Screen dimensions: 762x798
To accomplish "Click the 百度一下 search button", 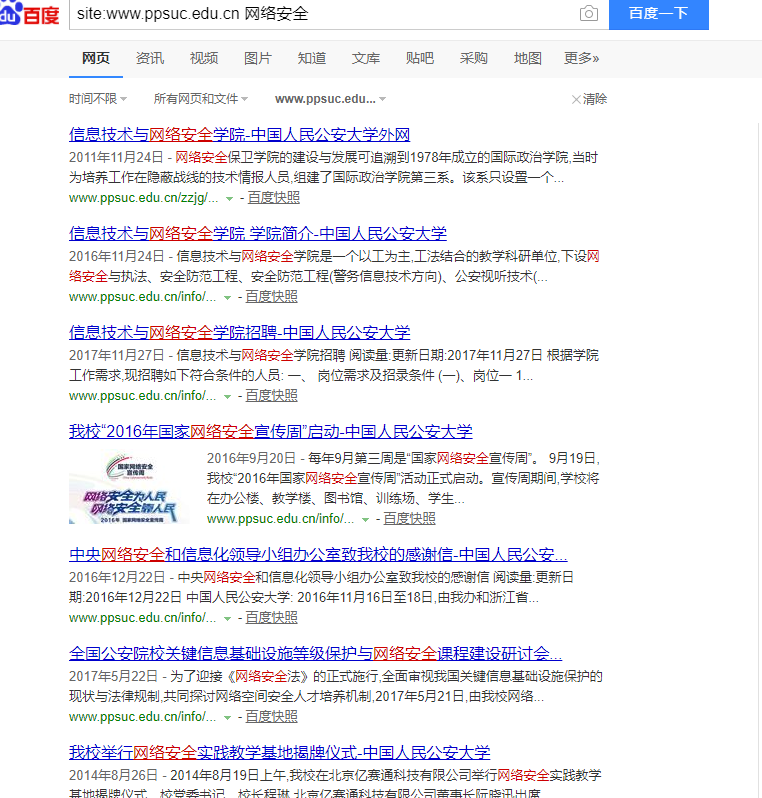I will coord(659,14).
